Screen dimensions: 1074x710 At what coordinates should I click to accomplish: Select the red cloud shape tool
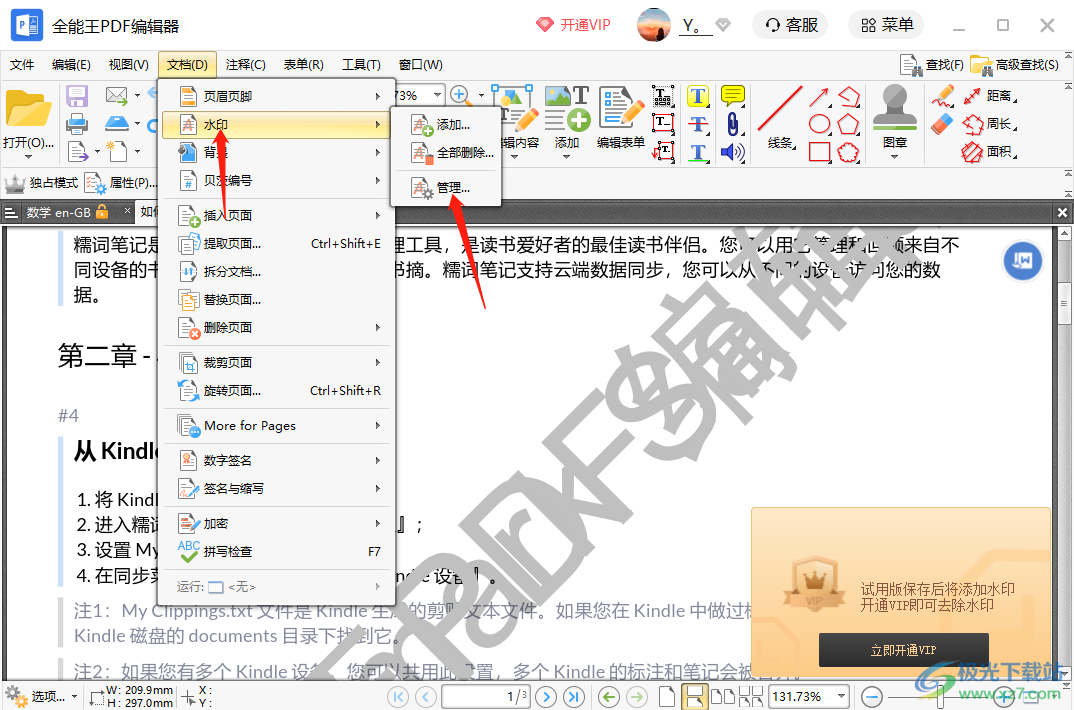(848, 151)
